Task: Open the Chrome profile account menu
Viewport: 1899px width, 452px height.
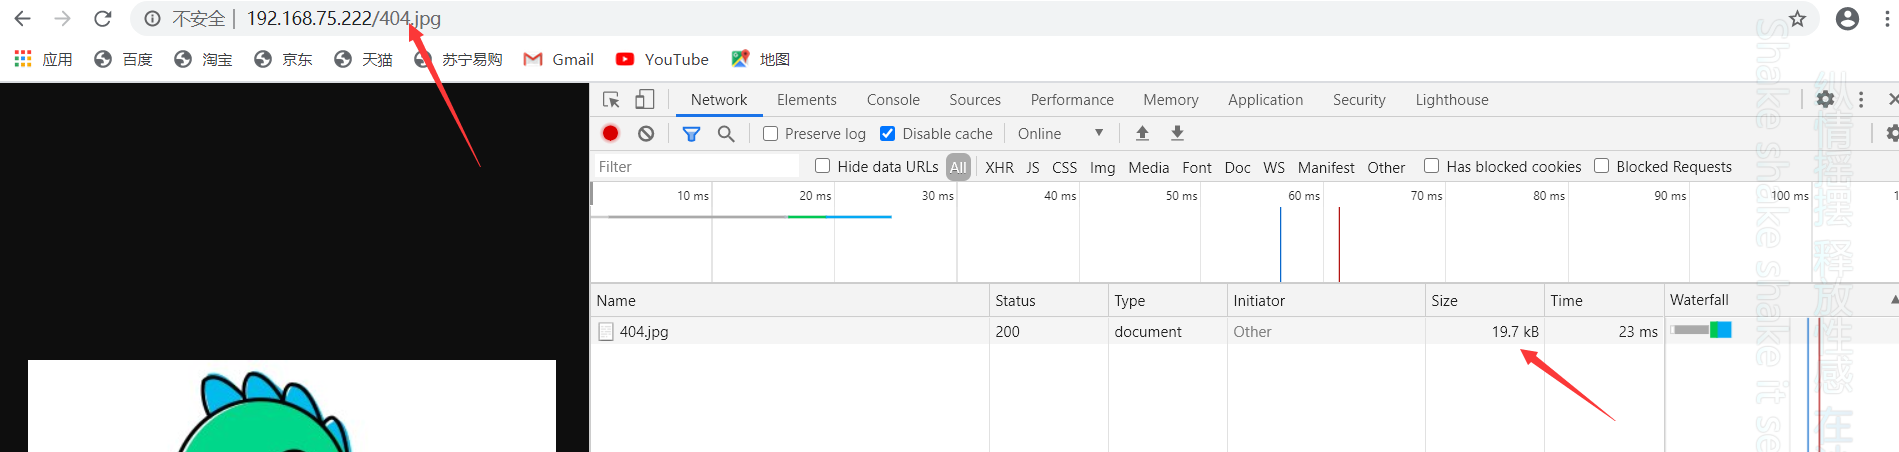Action: click(x=1847, y=18)
